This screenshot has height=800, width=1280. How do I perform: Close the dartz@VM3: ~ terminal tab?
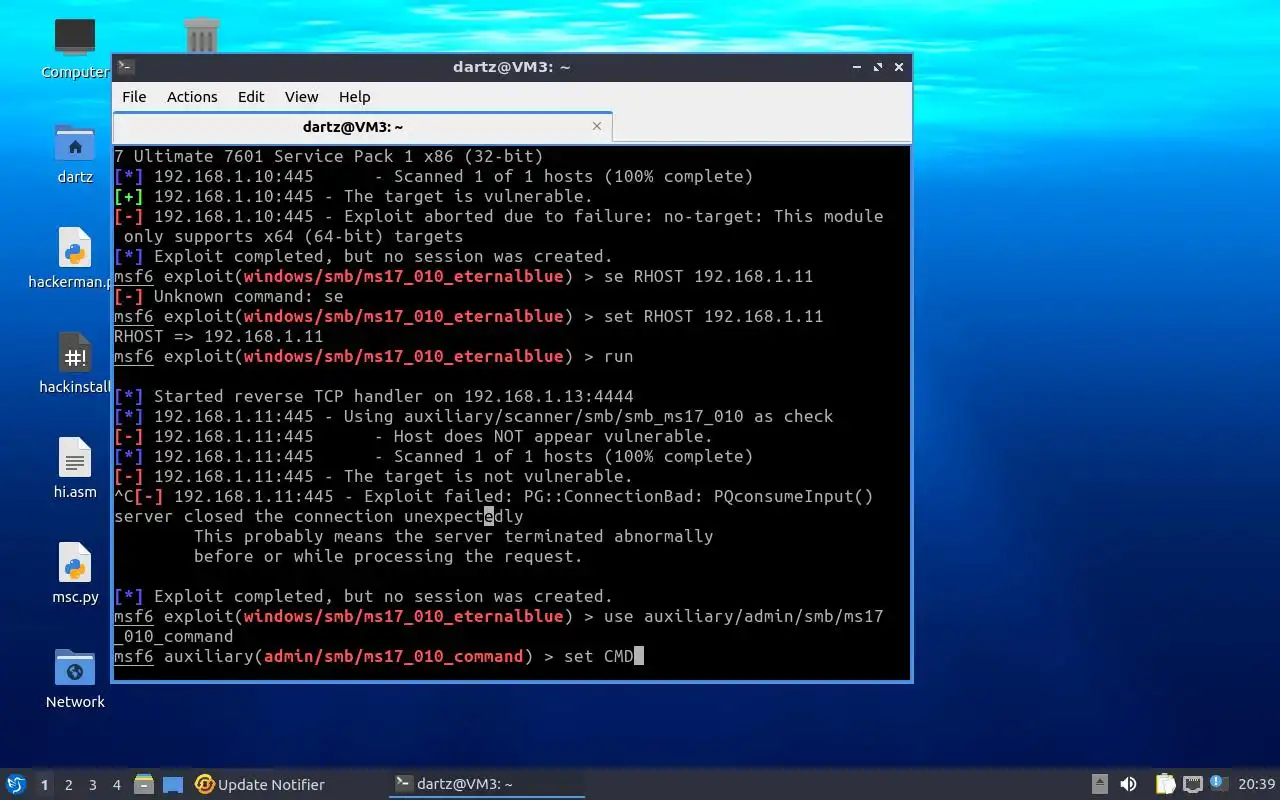(x=597, y=126)
